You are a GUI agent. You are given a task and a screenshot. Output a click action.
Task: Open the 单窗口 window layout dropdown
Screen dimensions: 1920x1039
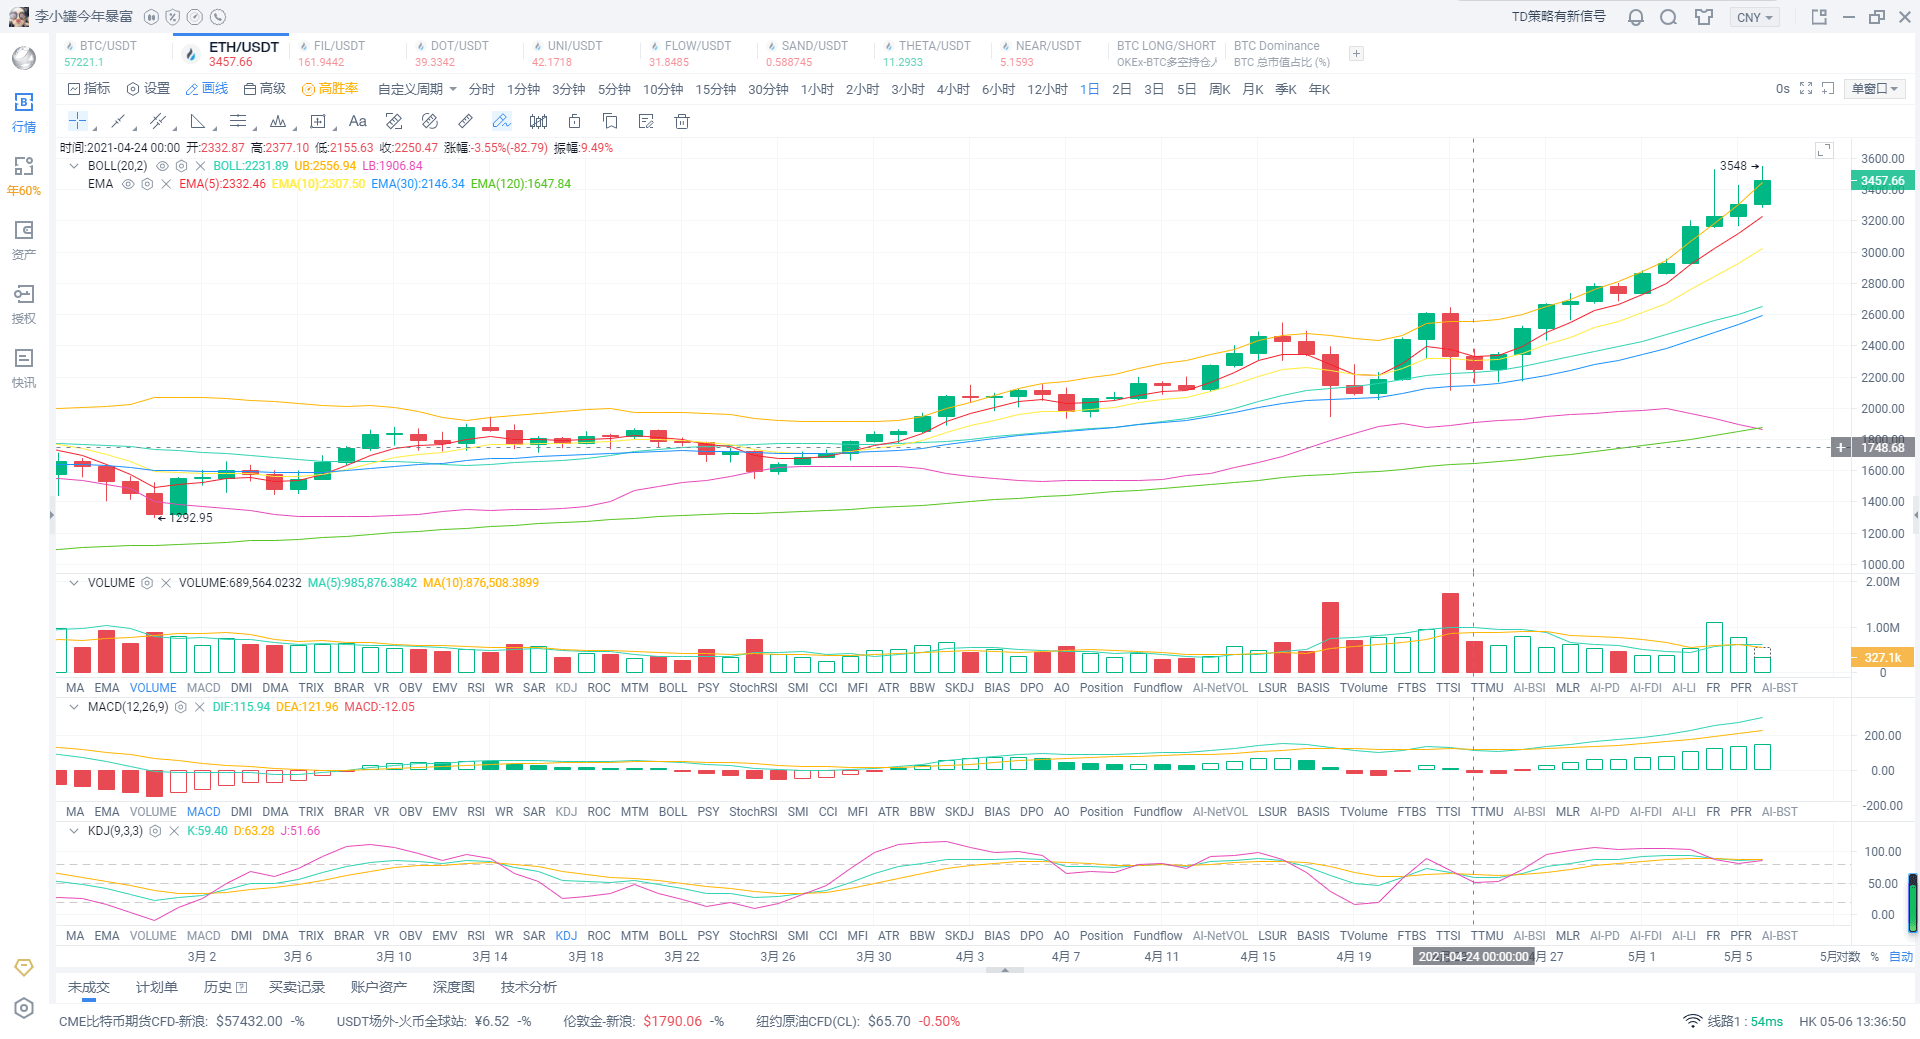click(1875, 89)
